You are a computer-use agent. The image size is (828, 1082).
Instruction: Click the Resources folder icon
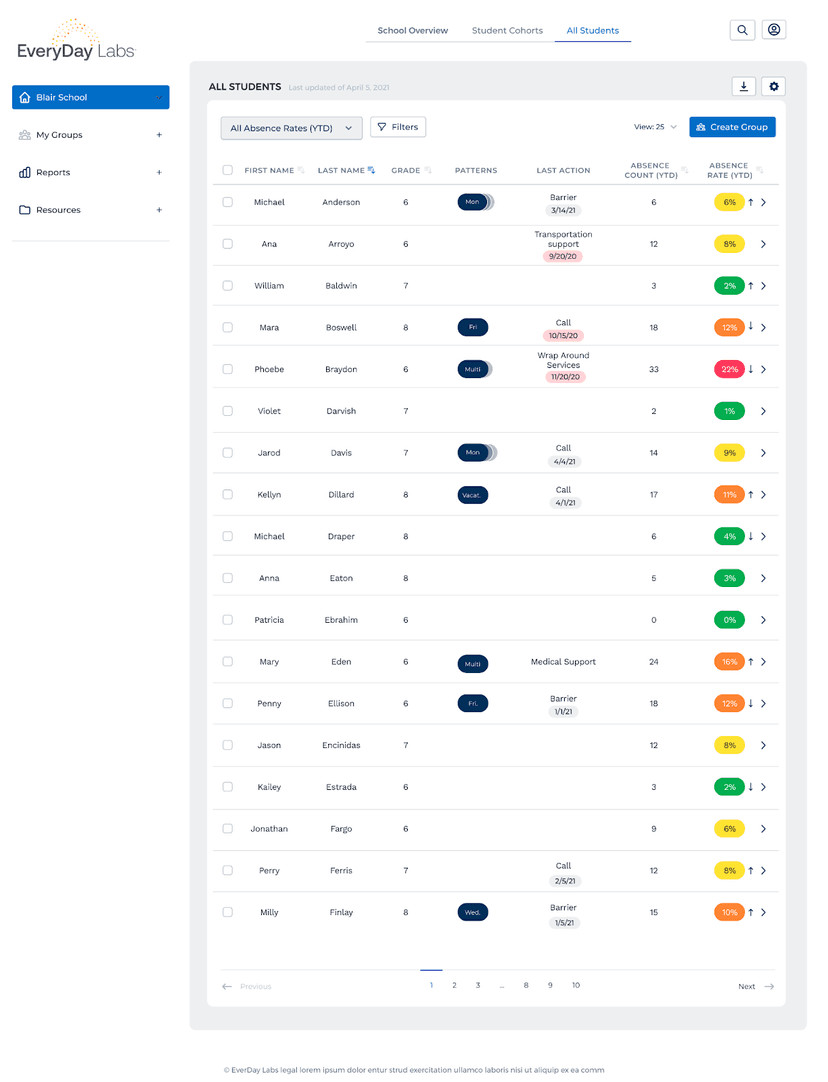pos(25,210)
